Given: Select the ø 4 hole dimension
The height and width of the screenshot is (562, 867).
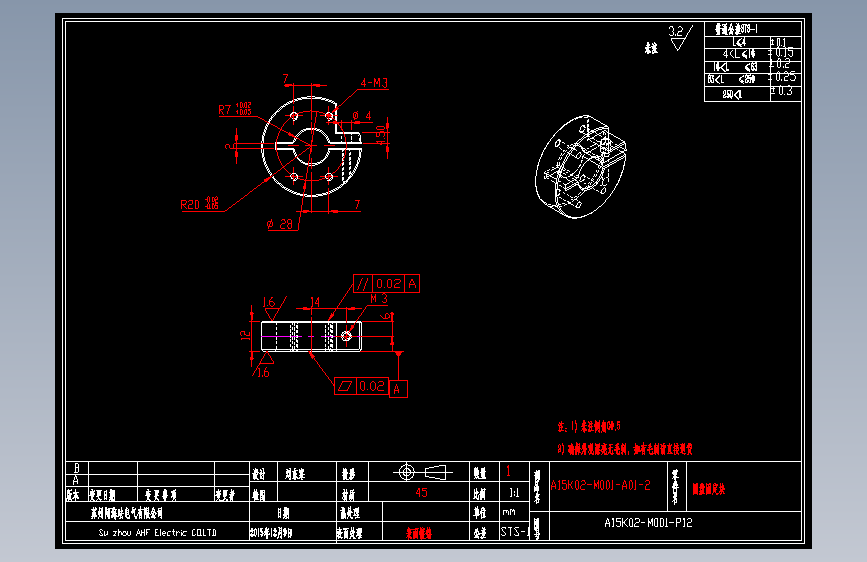Looking at the screenshot, I should pyautogui.click(x=362, y=116).
